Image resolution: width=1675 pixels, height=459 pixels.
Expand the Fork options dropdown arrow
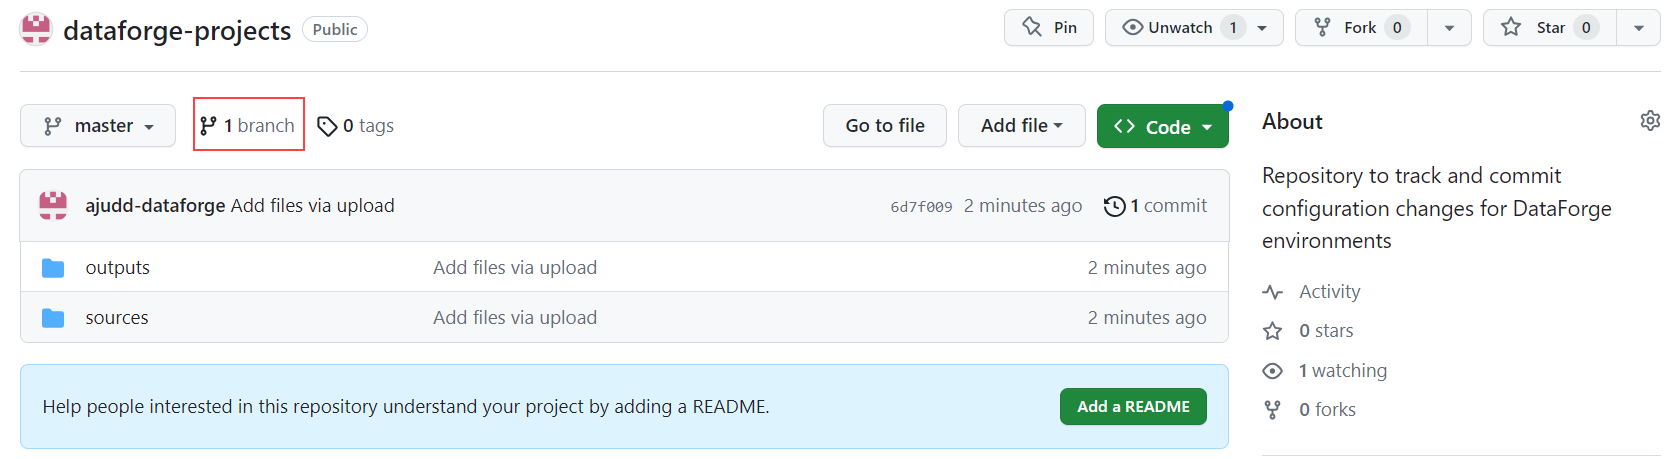[x=1450, y=28]
